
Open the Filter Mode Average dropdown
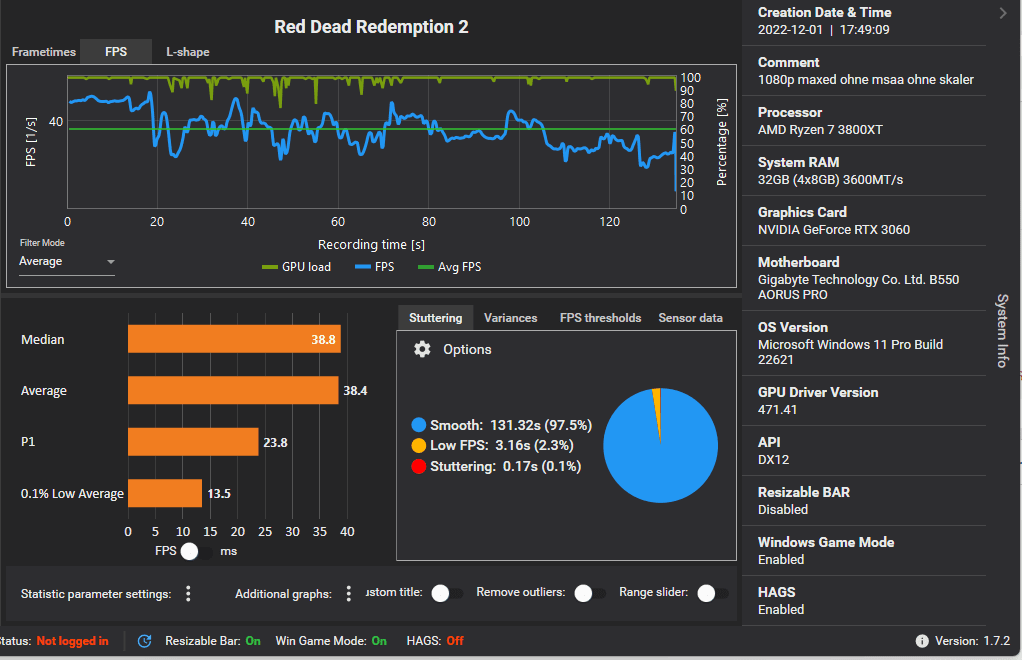point(66,261)
